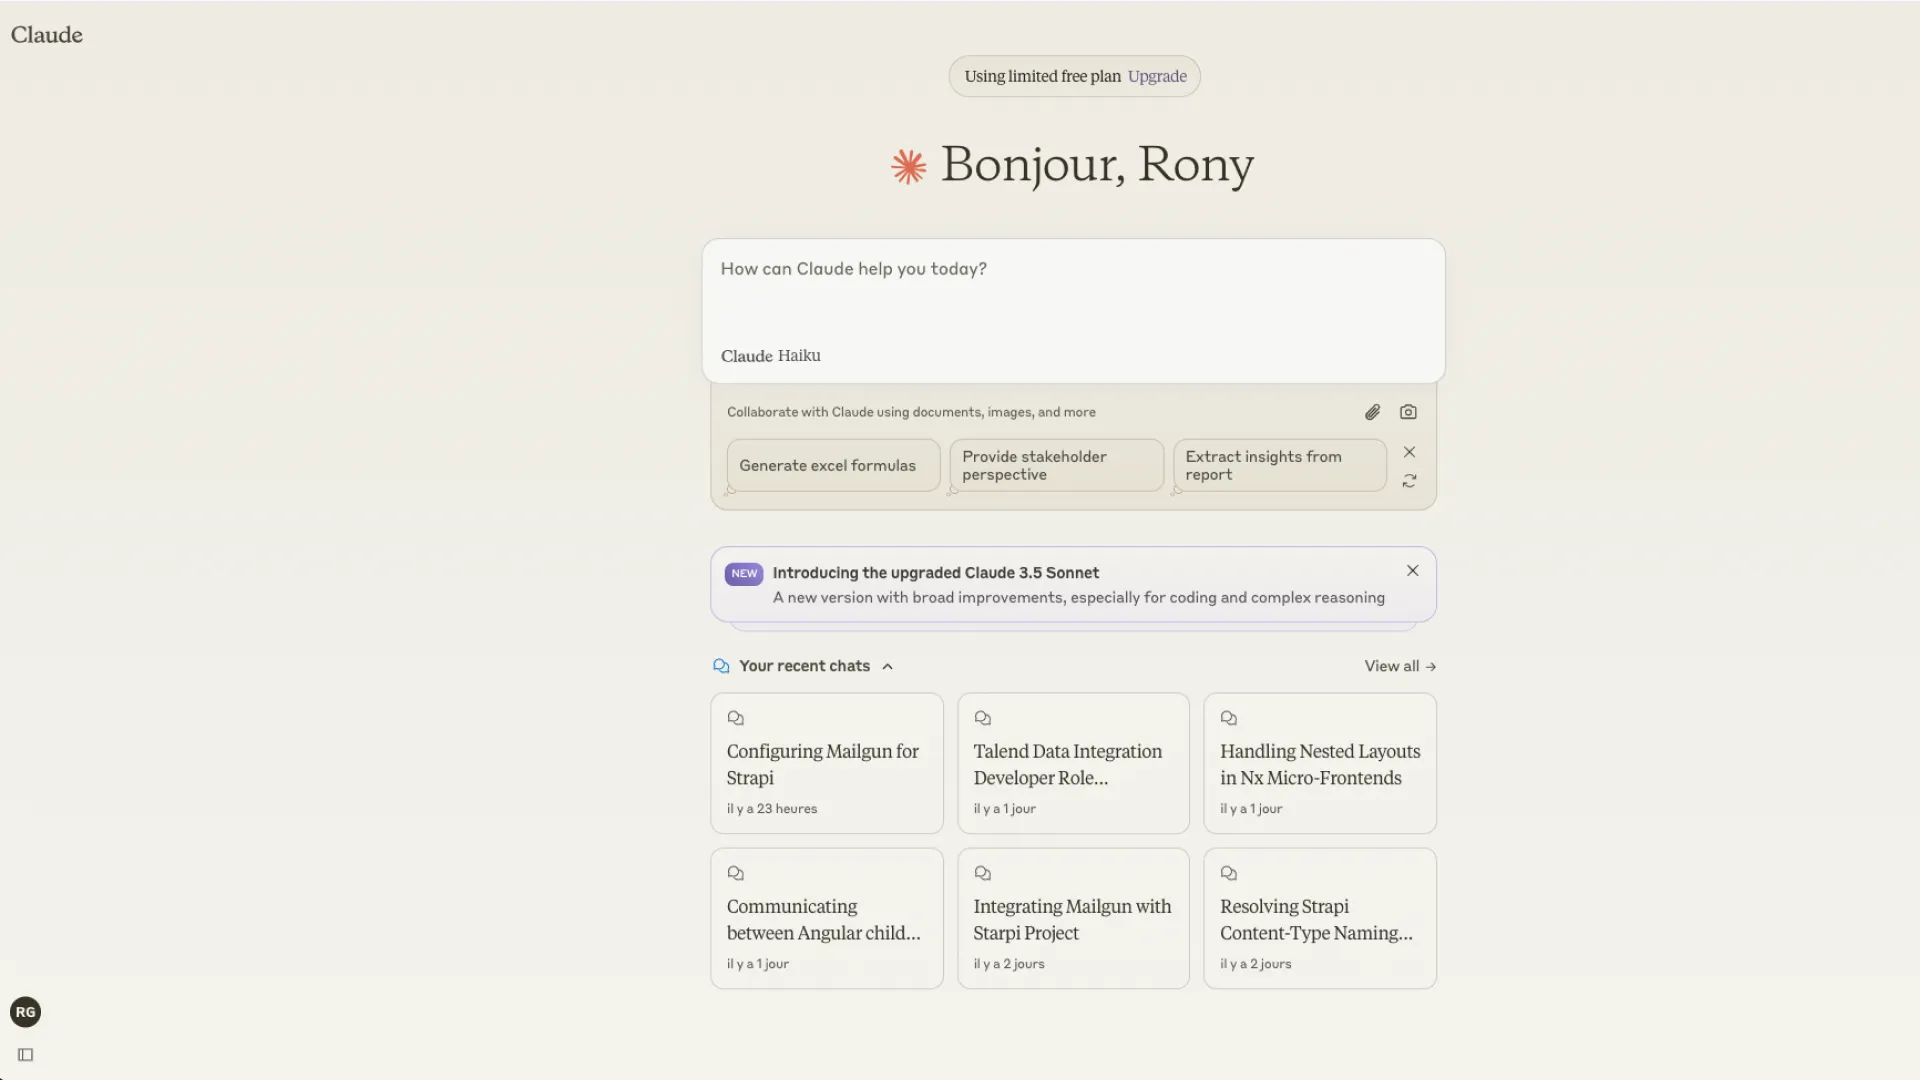Collapse the Your recent chats section
The height and width of the screenshot is (1080, 1920).
(887, 667)
